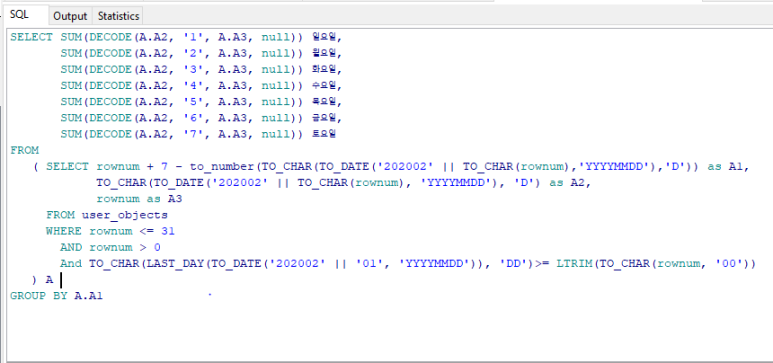
Task: Click the 일요일 column alias
Action: [x=324, y=37]
